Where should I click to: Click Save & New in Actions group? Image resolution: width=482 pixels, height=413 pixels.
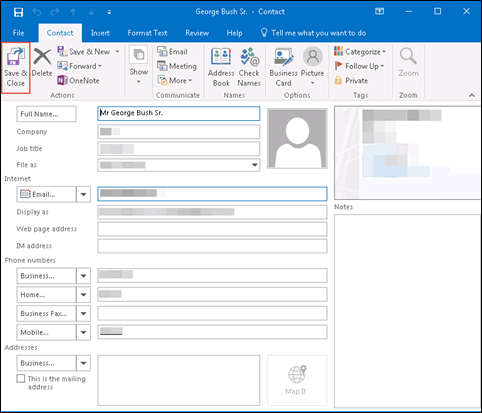(84, 52)
